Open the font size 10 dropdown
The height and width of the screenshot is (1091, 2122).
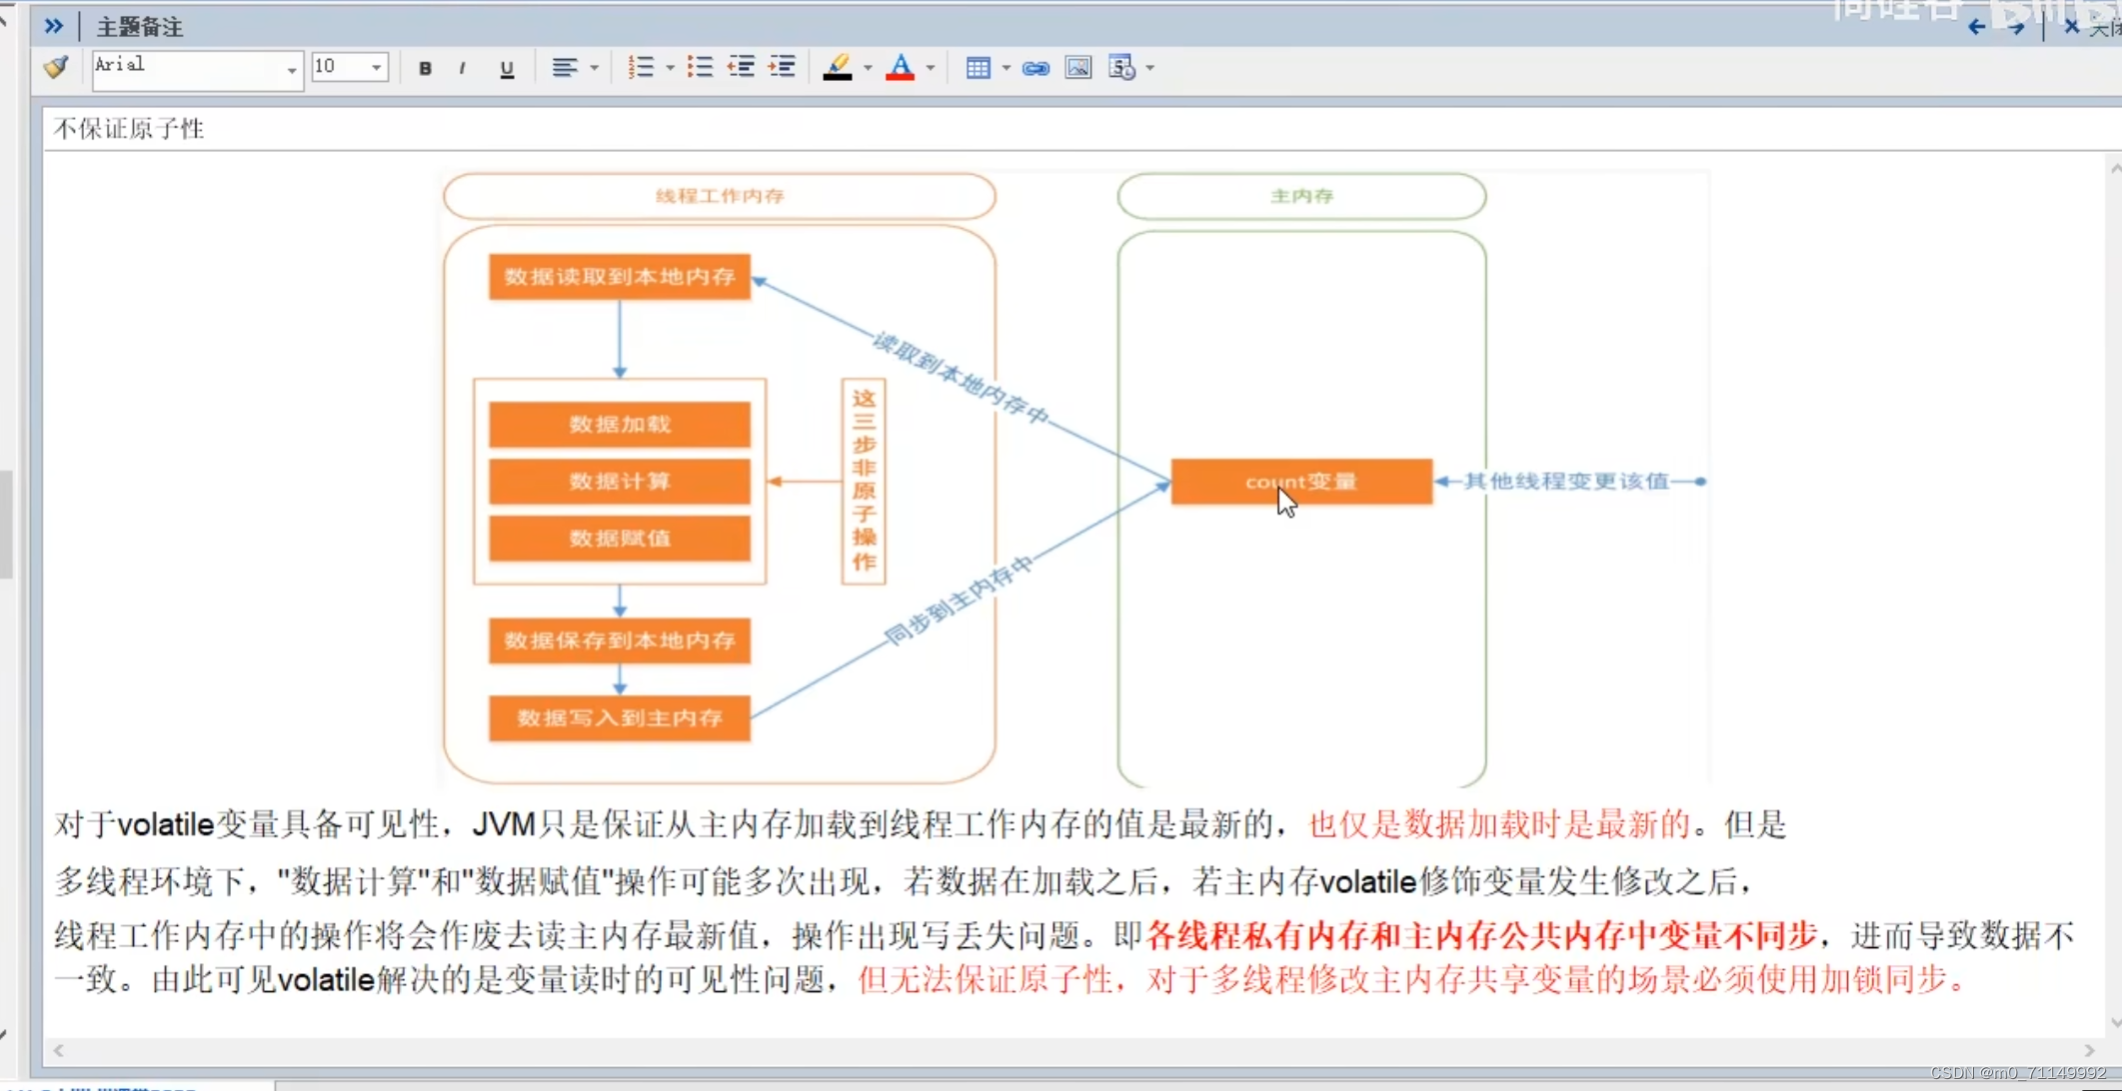[x=377, y=68]
